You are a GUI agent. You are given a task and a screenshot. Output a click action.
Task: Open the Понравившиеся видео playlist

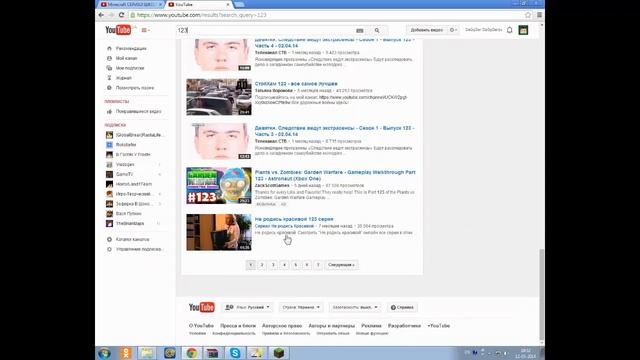(138, 111)
